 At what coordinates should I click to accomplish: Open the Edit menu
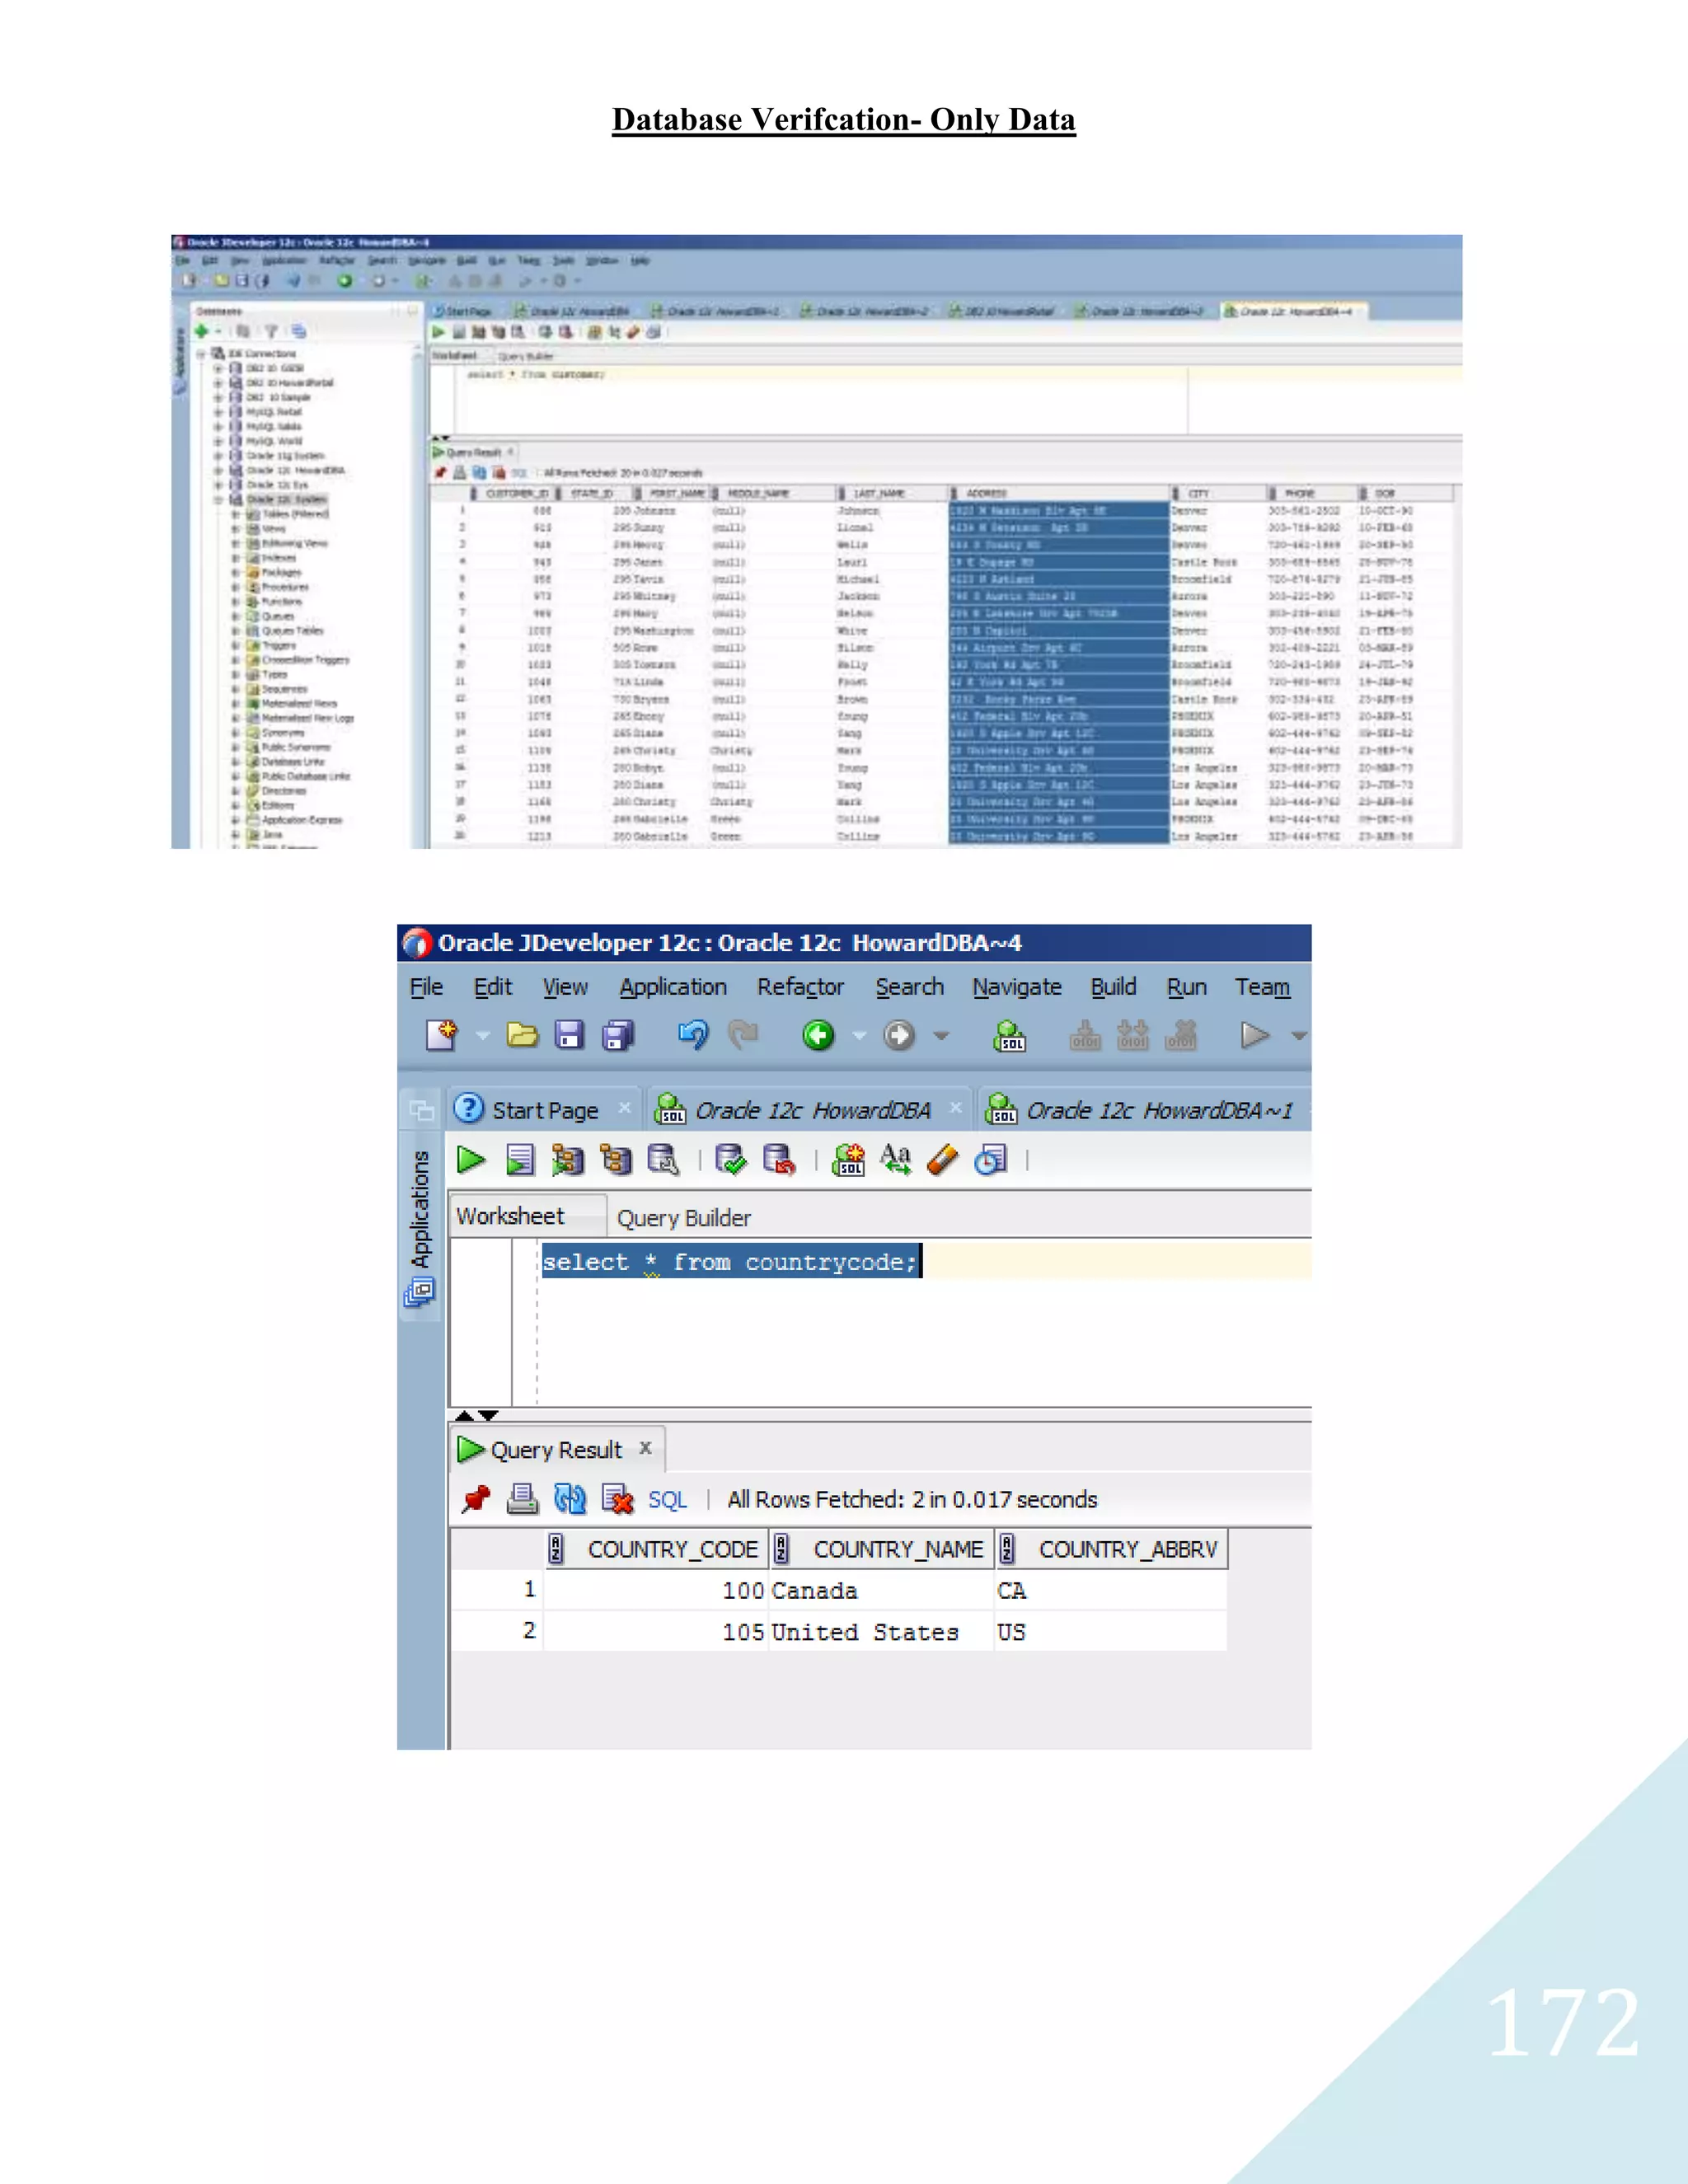pyautogui.click(x=493, y=987)
